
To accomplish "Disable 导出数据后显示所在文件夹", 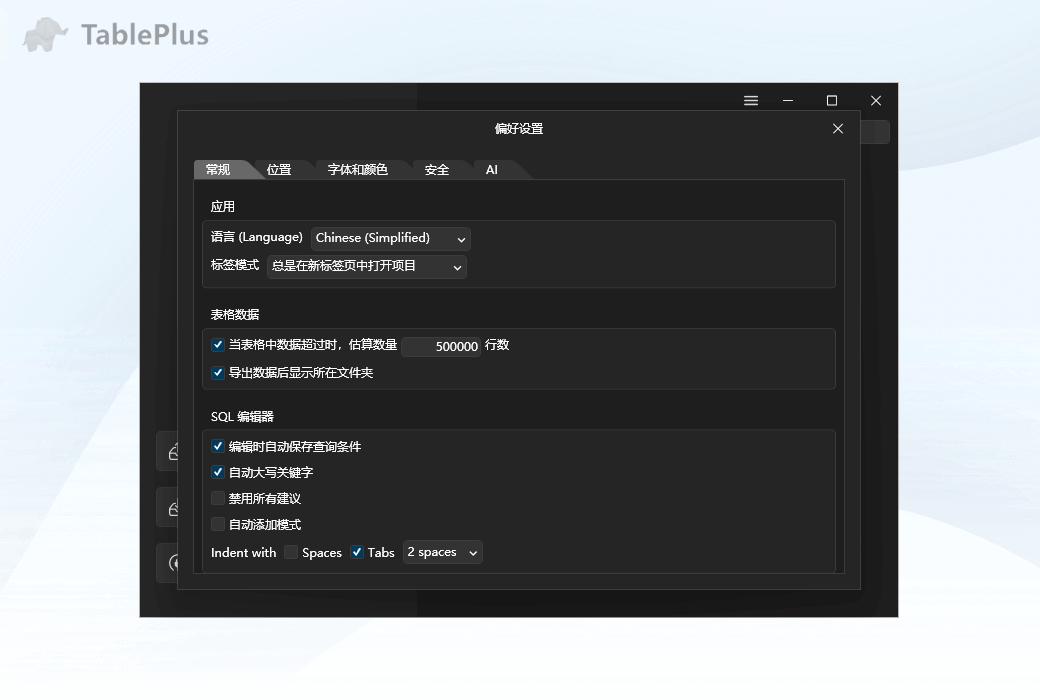I will 217,372.
